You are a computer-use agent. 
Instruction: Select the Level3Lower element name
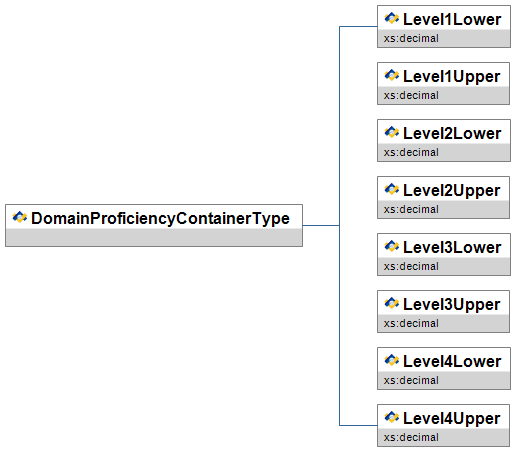coord(452,247)
